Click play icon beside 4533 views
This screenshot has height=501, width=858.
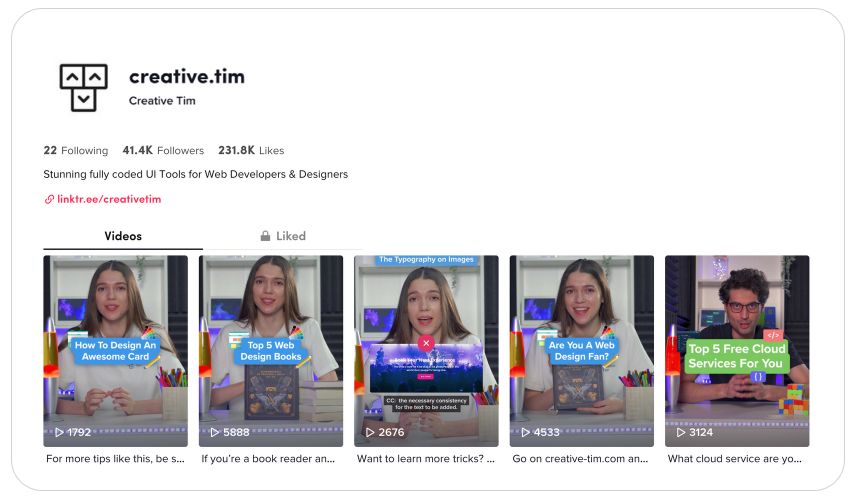pyautogui.click(x=526, y=432)
